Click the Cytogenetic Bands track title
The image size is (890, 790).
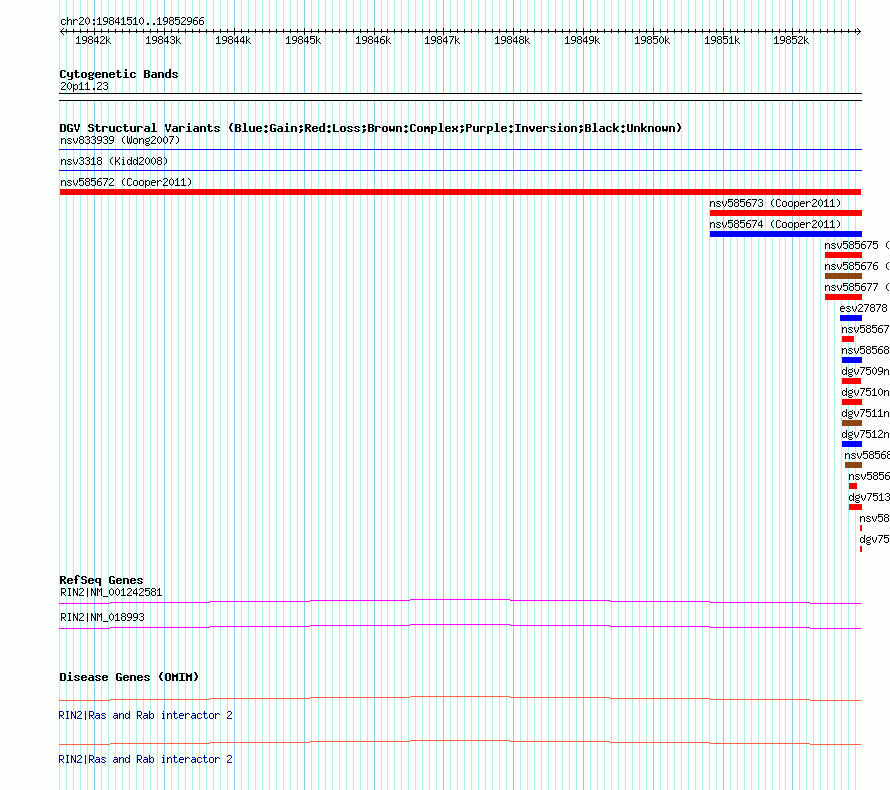point(119,74)
